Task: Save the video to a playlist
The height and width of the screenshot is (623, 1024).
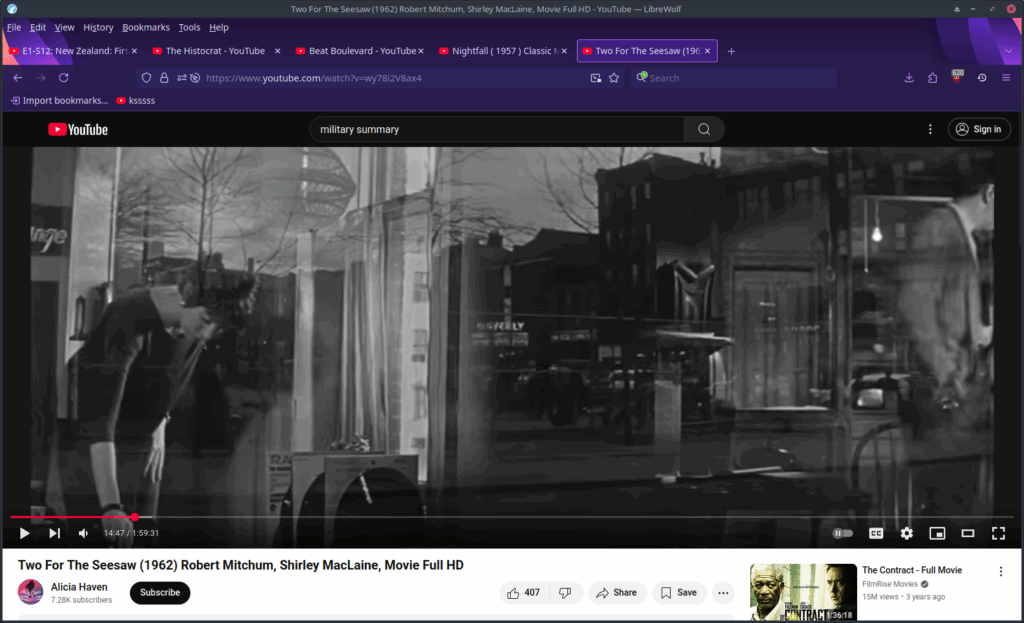Action: pyautogui.click(x=679, y=592)
